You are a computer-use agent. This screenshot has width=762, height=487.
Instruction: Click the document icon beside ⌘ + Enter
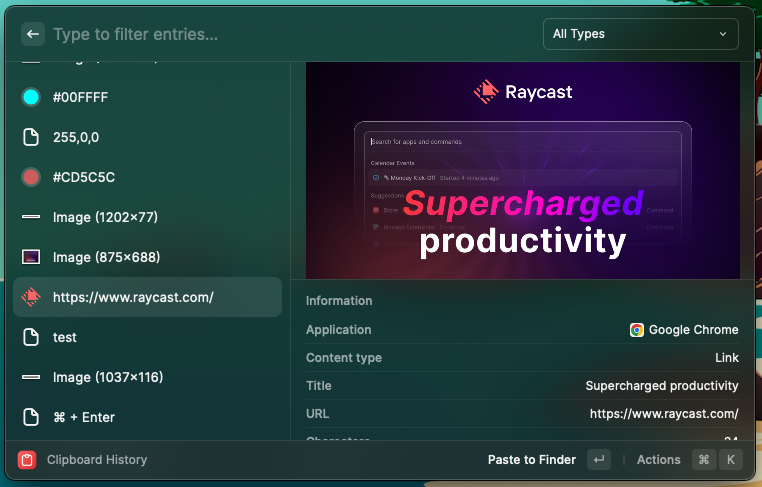[x=31, y=417]
